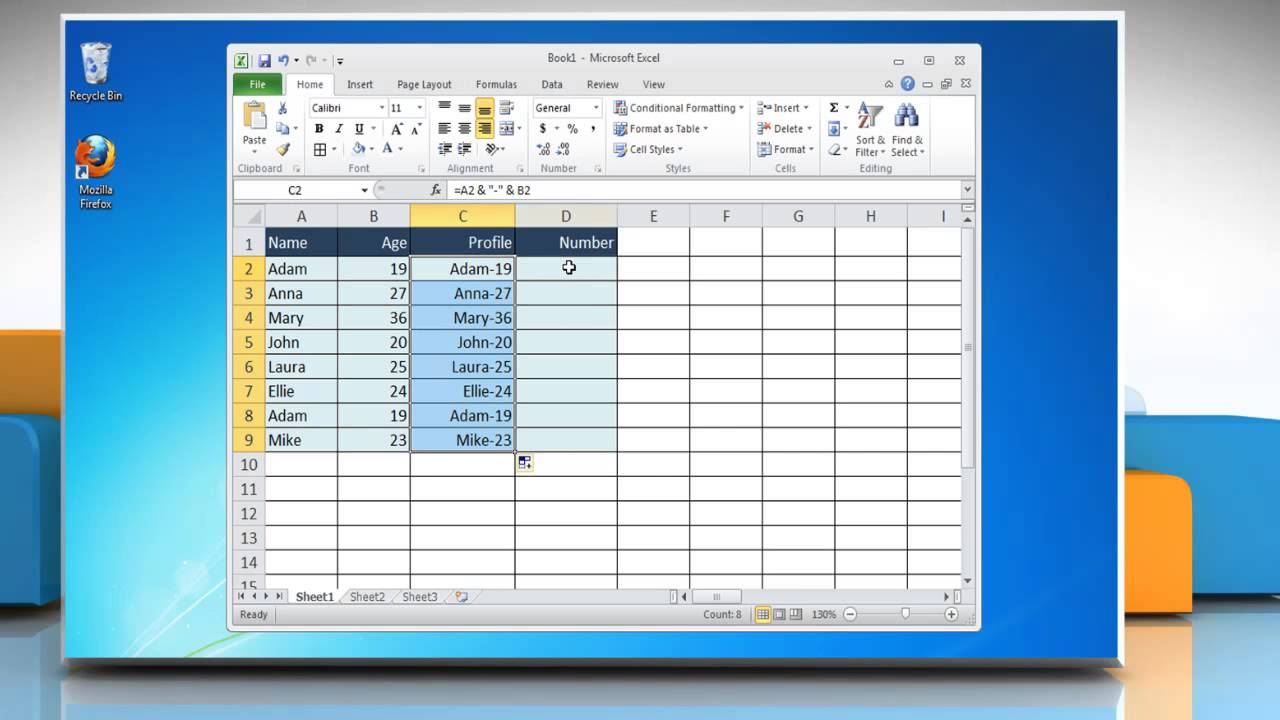Image resolution: width=1280 pixels, height=720 pixels.
Task: Open the File tab
Action: (x=258, y=84)
